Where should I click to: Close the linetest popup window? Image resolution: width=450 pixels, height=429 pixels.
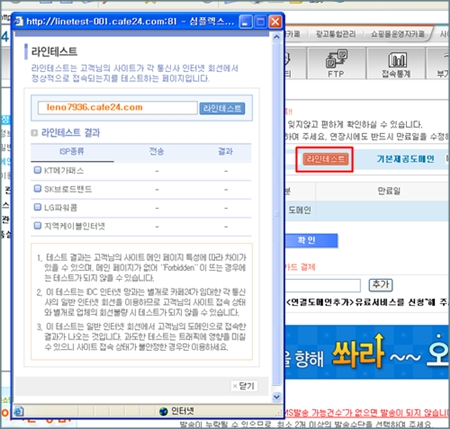coord(275,22)
